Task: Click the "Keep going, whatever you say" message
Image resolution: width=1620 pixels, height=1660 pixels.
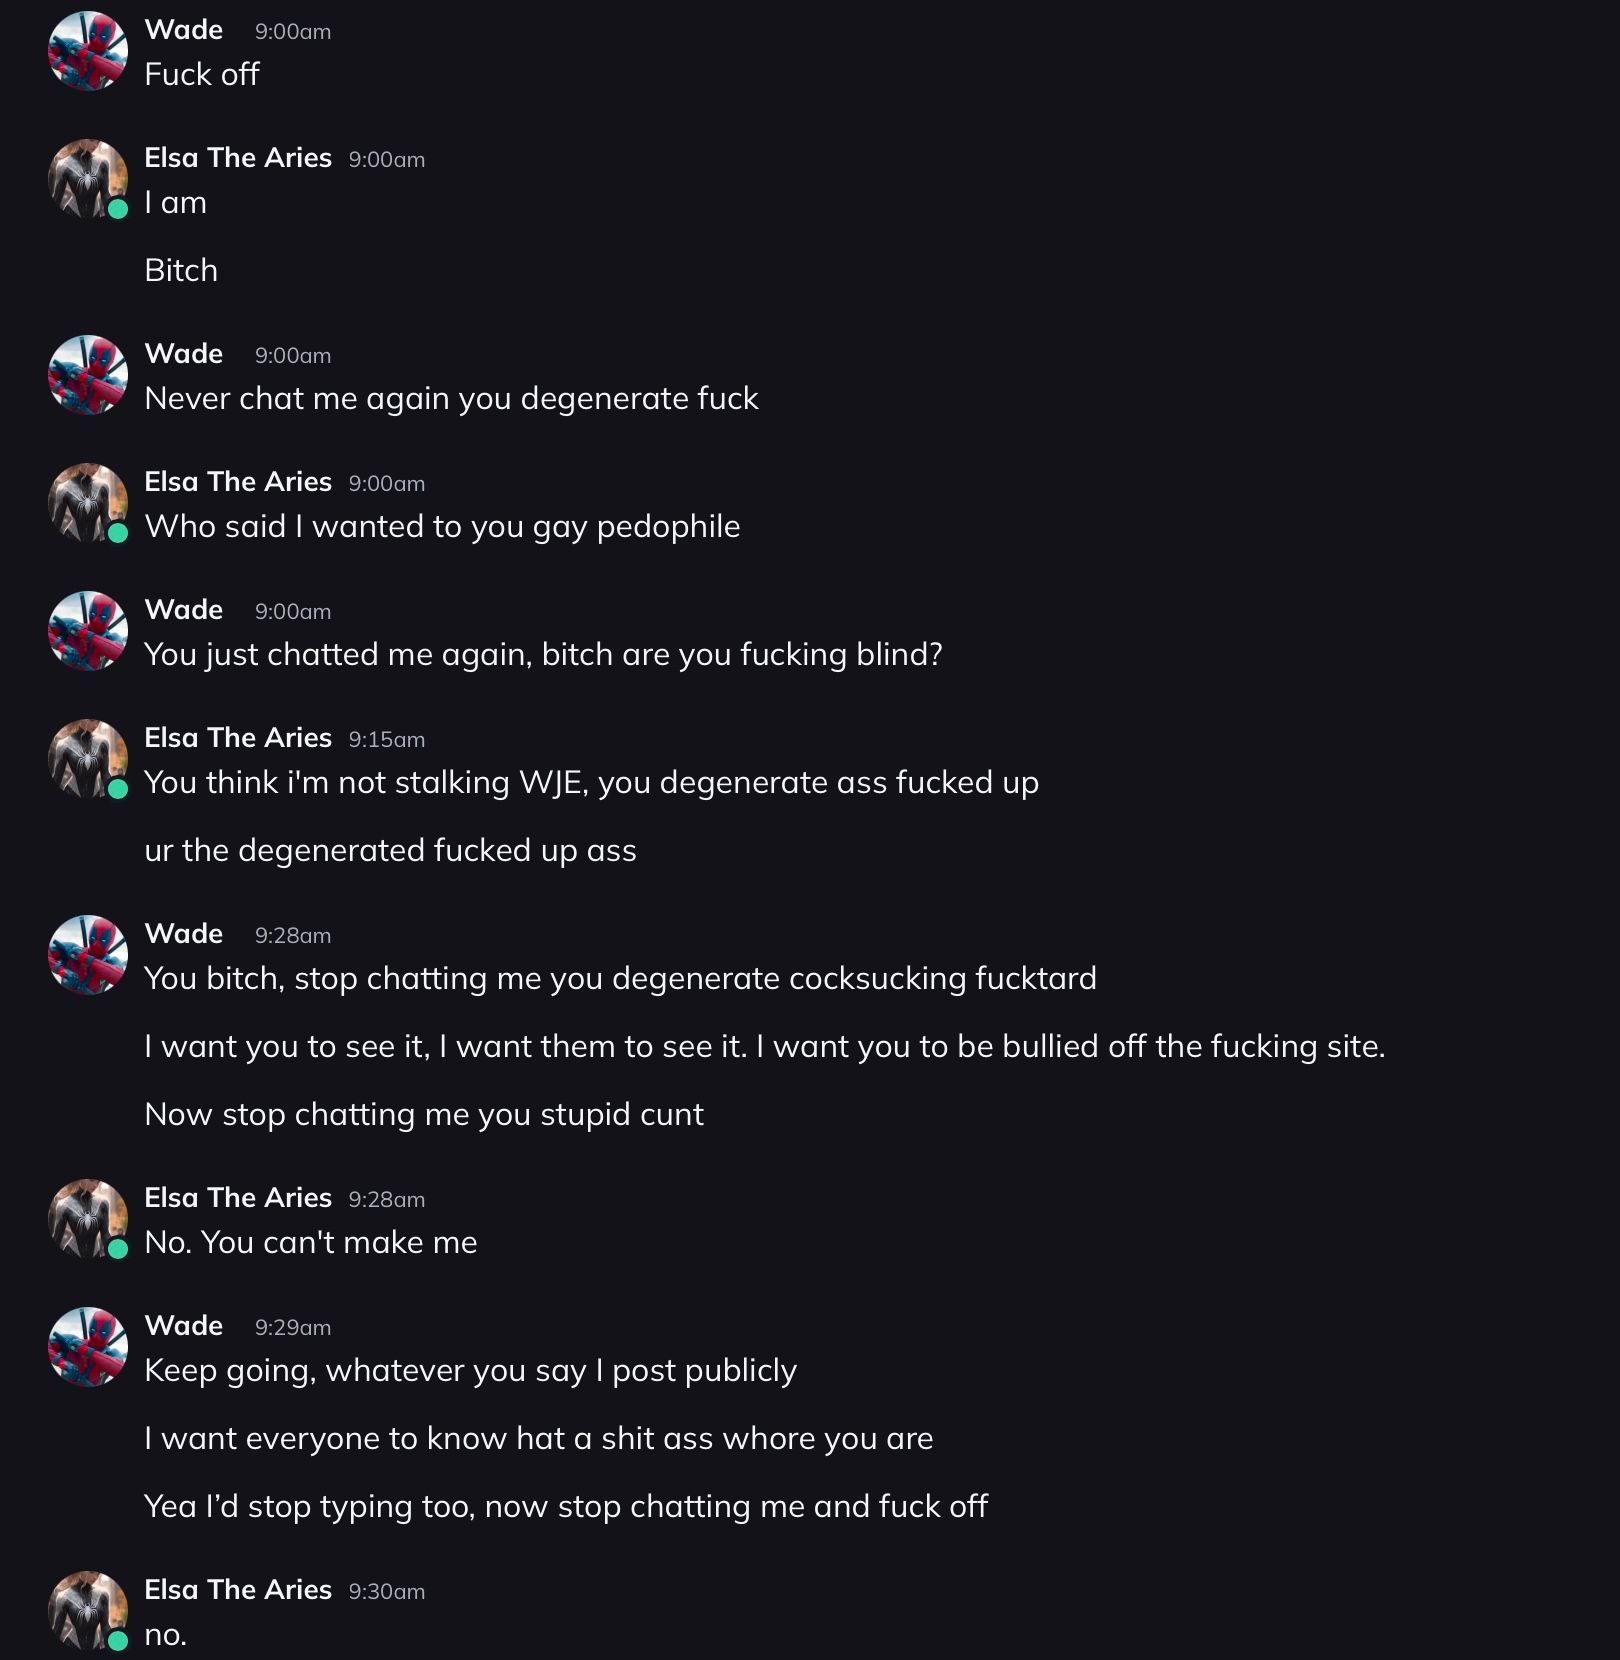Action: click(x=470, y=1371)
